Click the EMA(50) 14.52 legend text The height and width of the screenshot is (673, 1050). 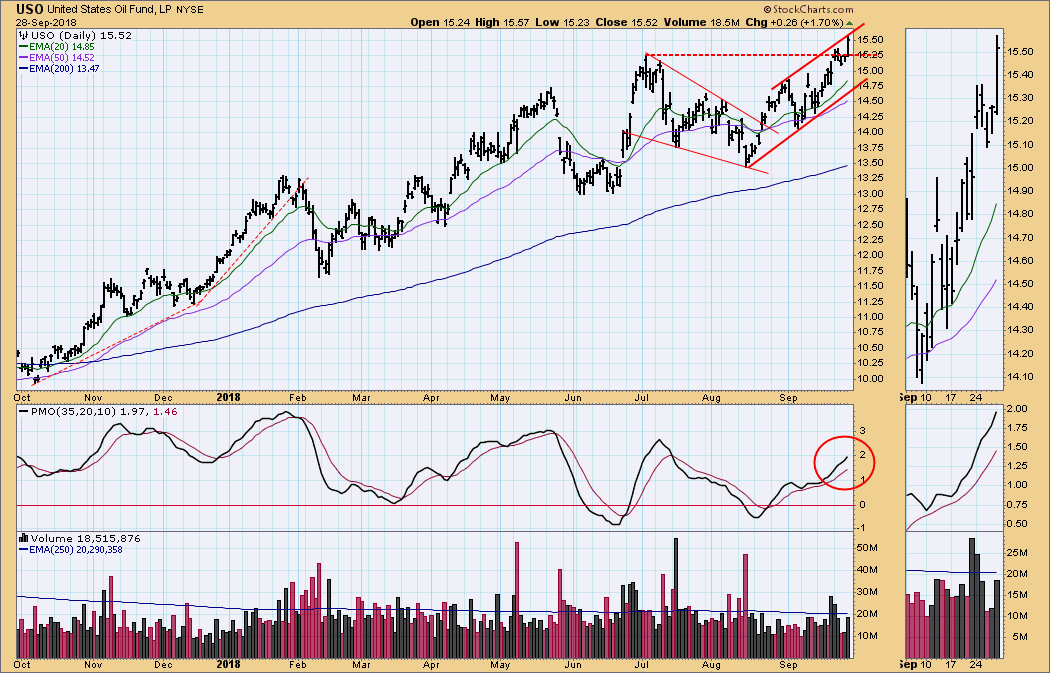tap(62, 58)
